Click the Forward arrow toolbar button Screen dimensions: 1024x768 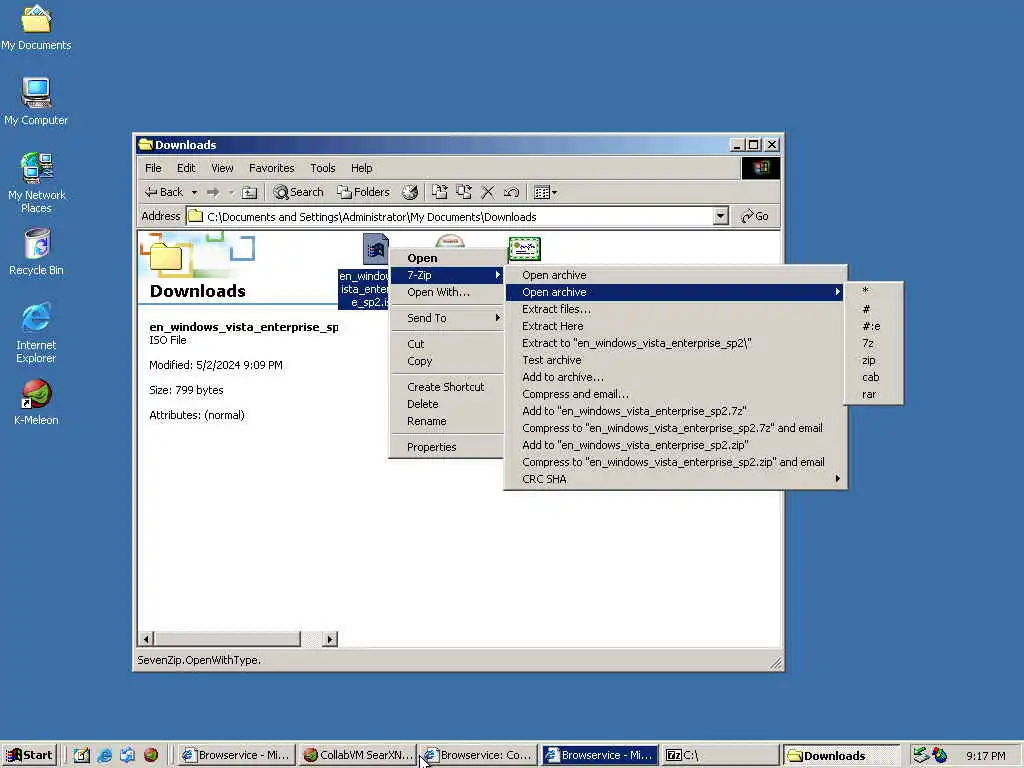click(x=213, y=192)
